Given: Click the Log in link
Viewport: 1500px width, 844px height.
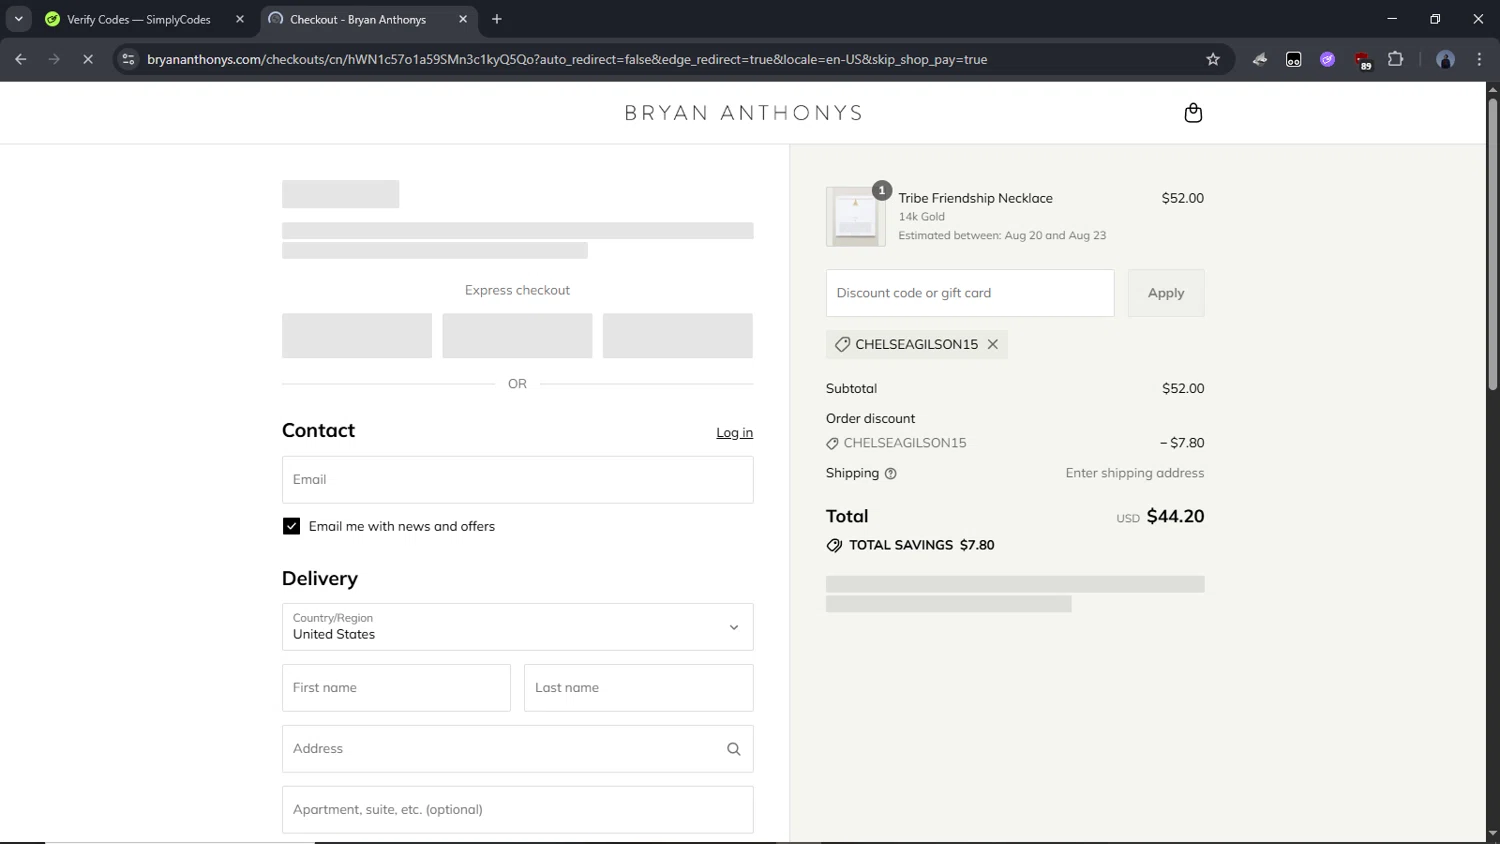Looking at the screenshot, I should (734, 433).
